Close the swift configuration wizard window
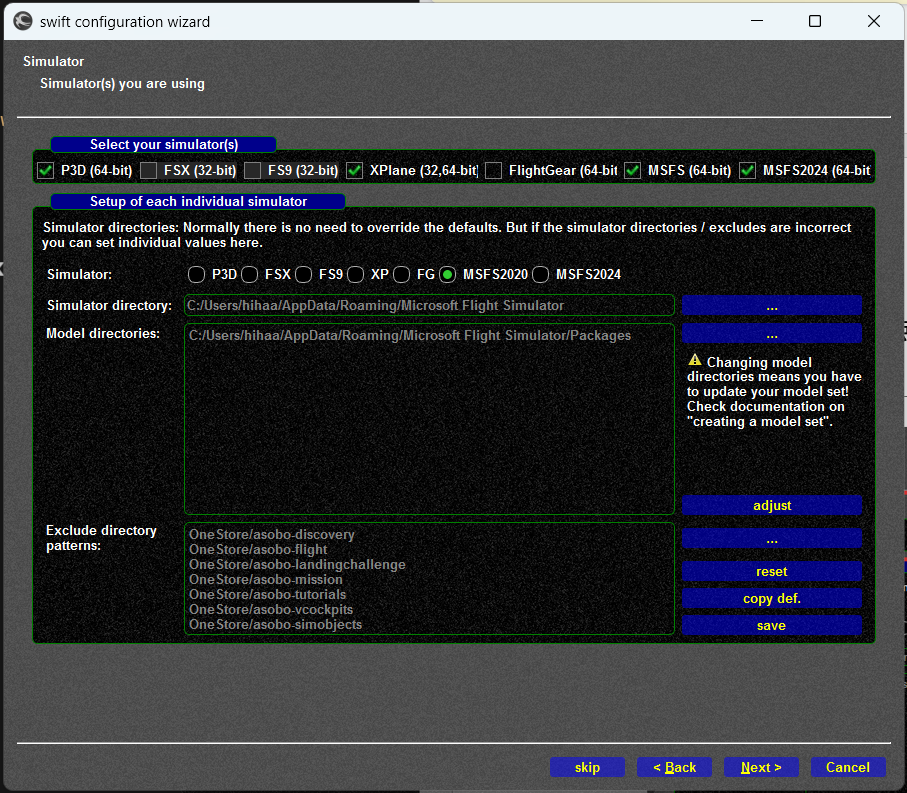907x793 pixels. pyautogui.click(x=873, y=21)
